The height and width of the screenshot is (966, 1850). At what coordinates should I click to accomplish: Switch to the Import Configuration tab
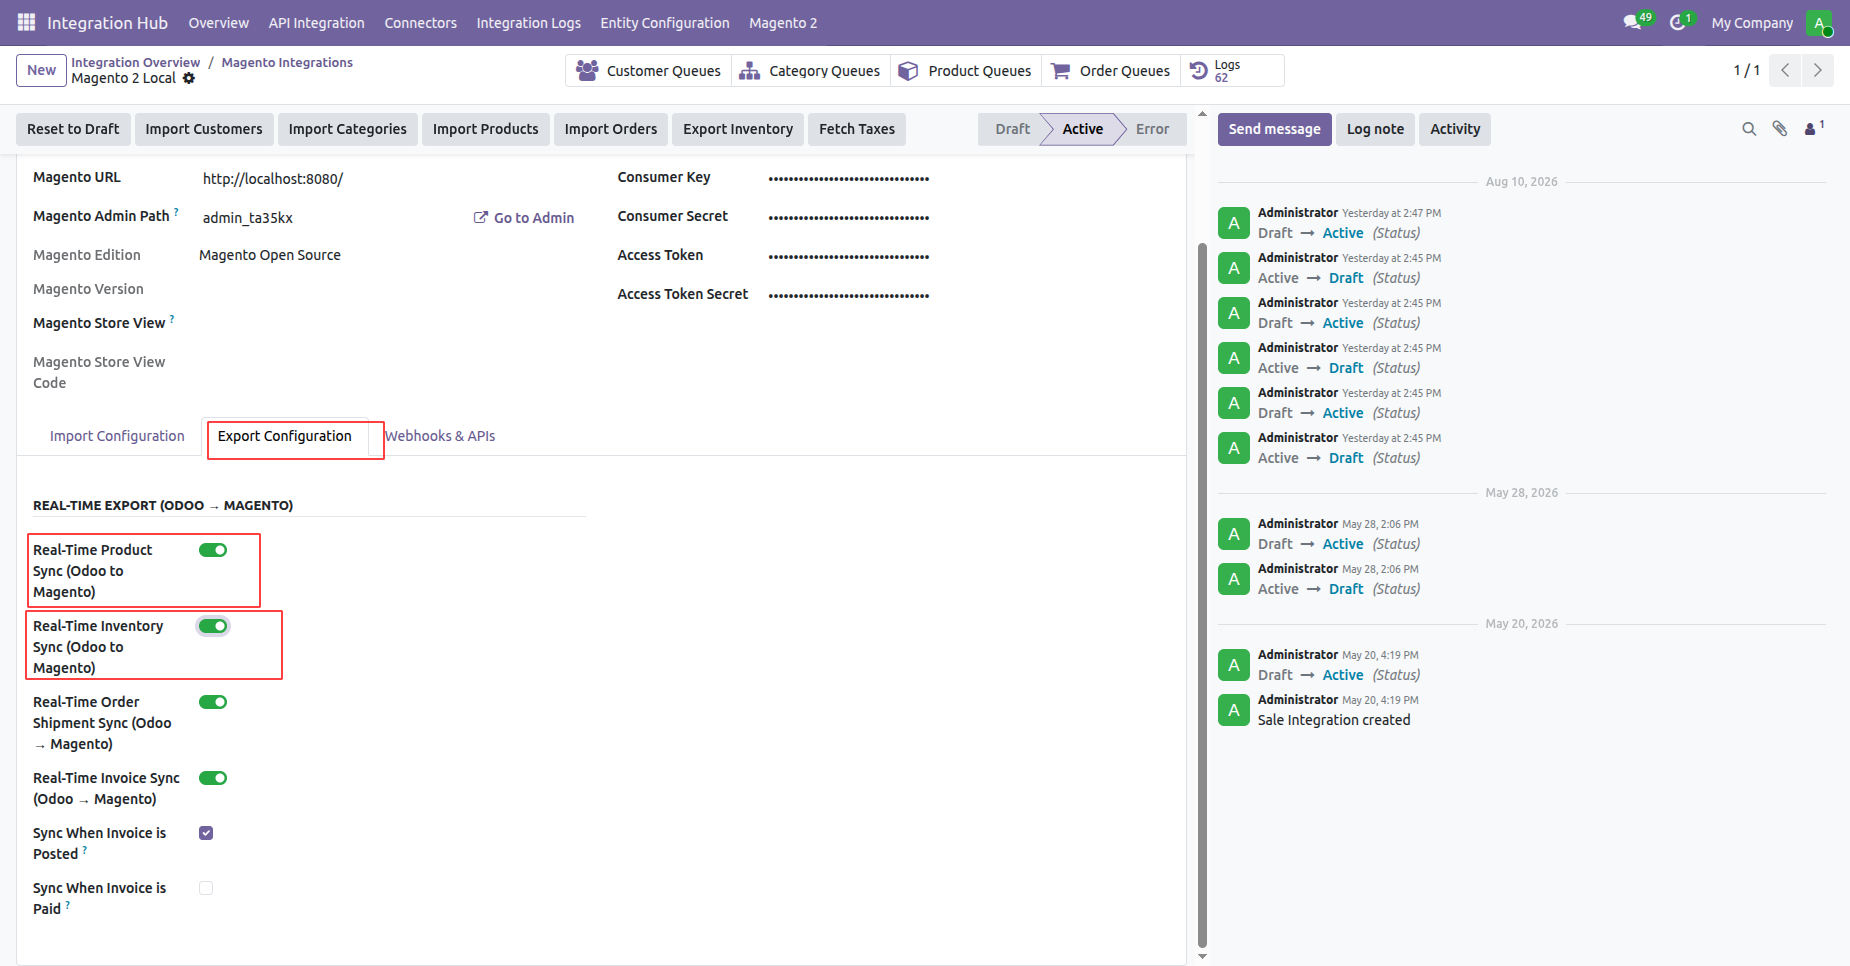[117, 436]
